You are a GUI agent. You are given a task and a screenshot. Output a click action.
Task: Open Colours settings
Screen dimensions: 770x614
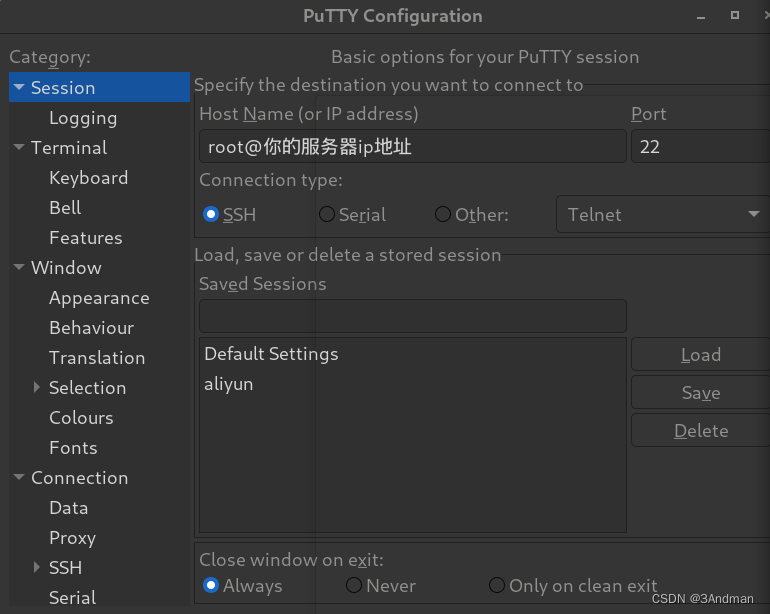(81, 418)
